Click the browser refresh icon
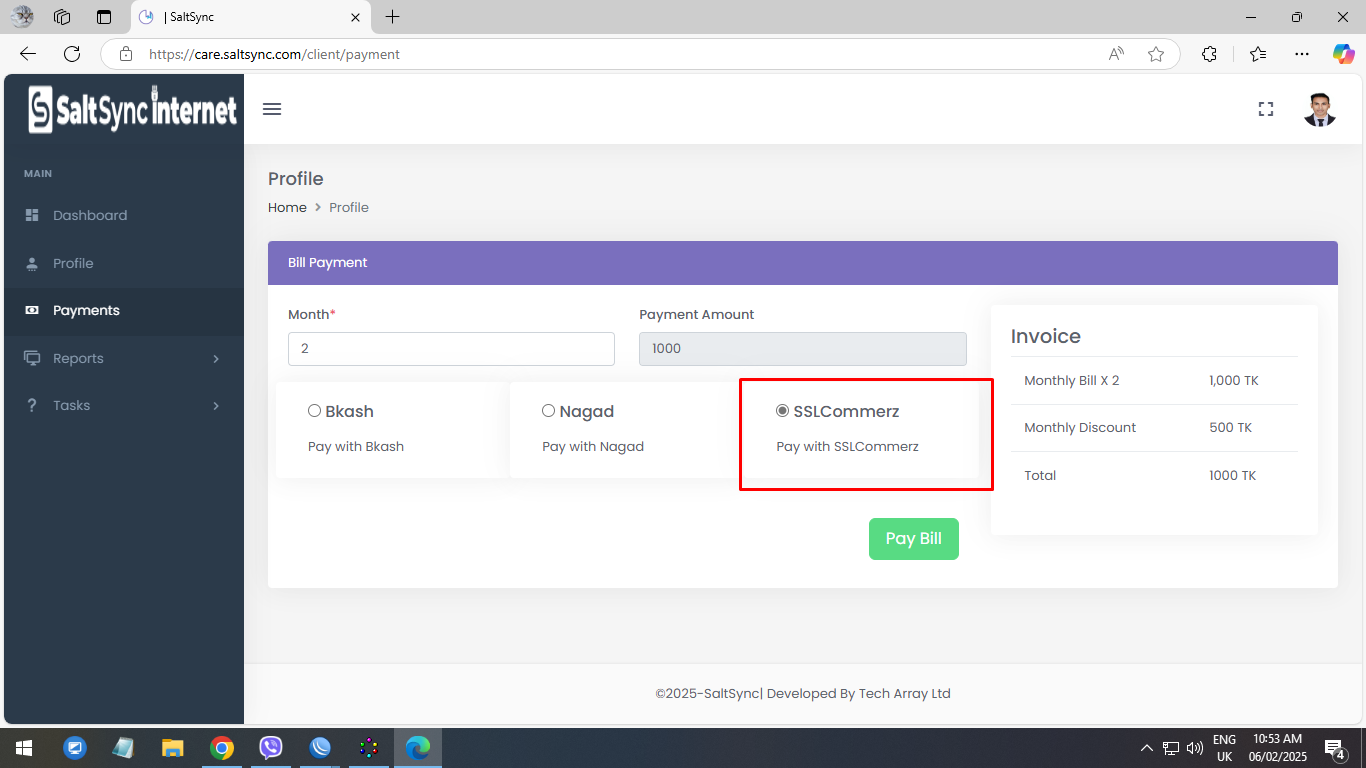This screenshot has height=768, width=1366. [x=72, y=54]
